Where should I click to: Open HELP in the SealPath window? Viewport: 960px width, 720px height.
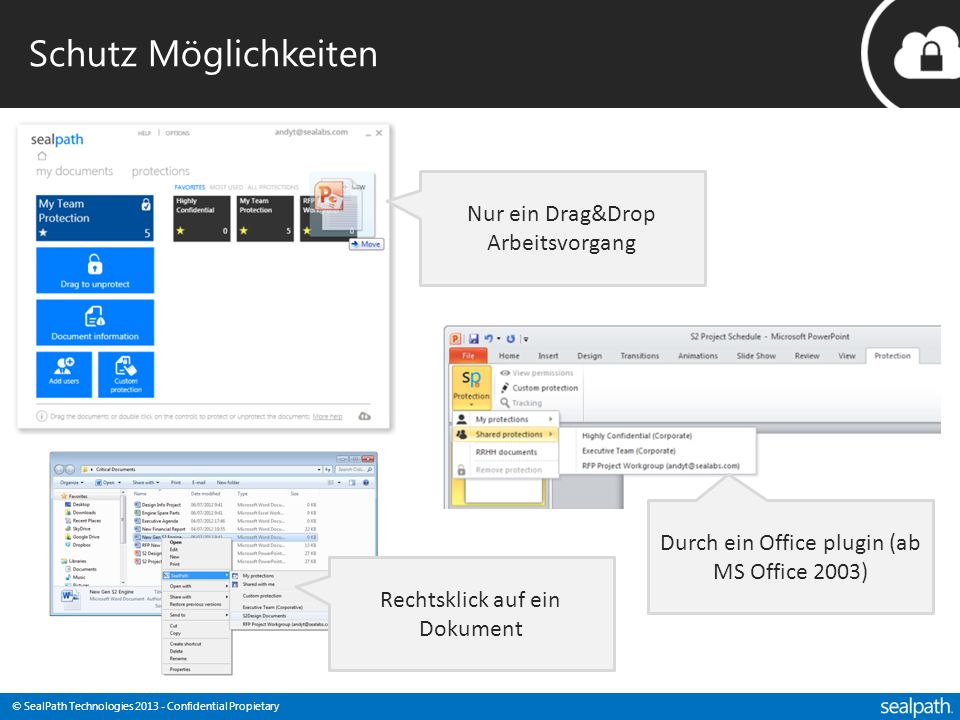144,133
